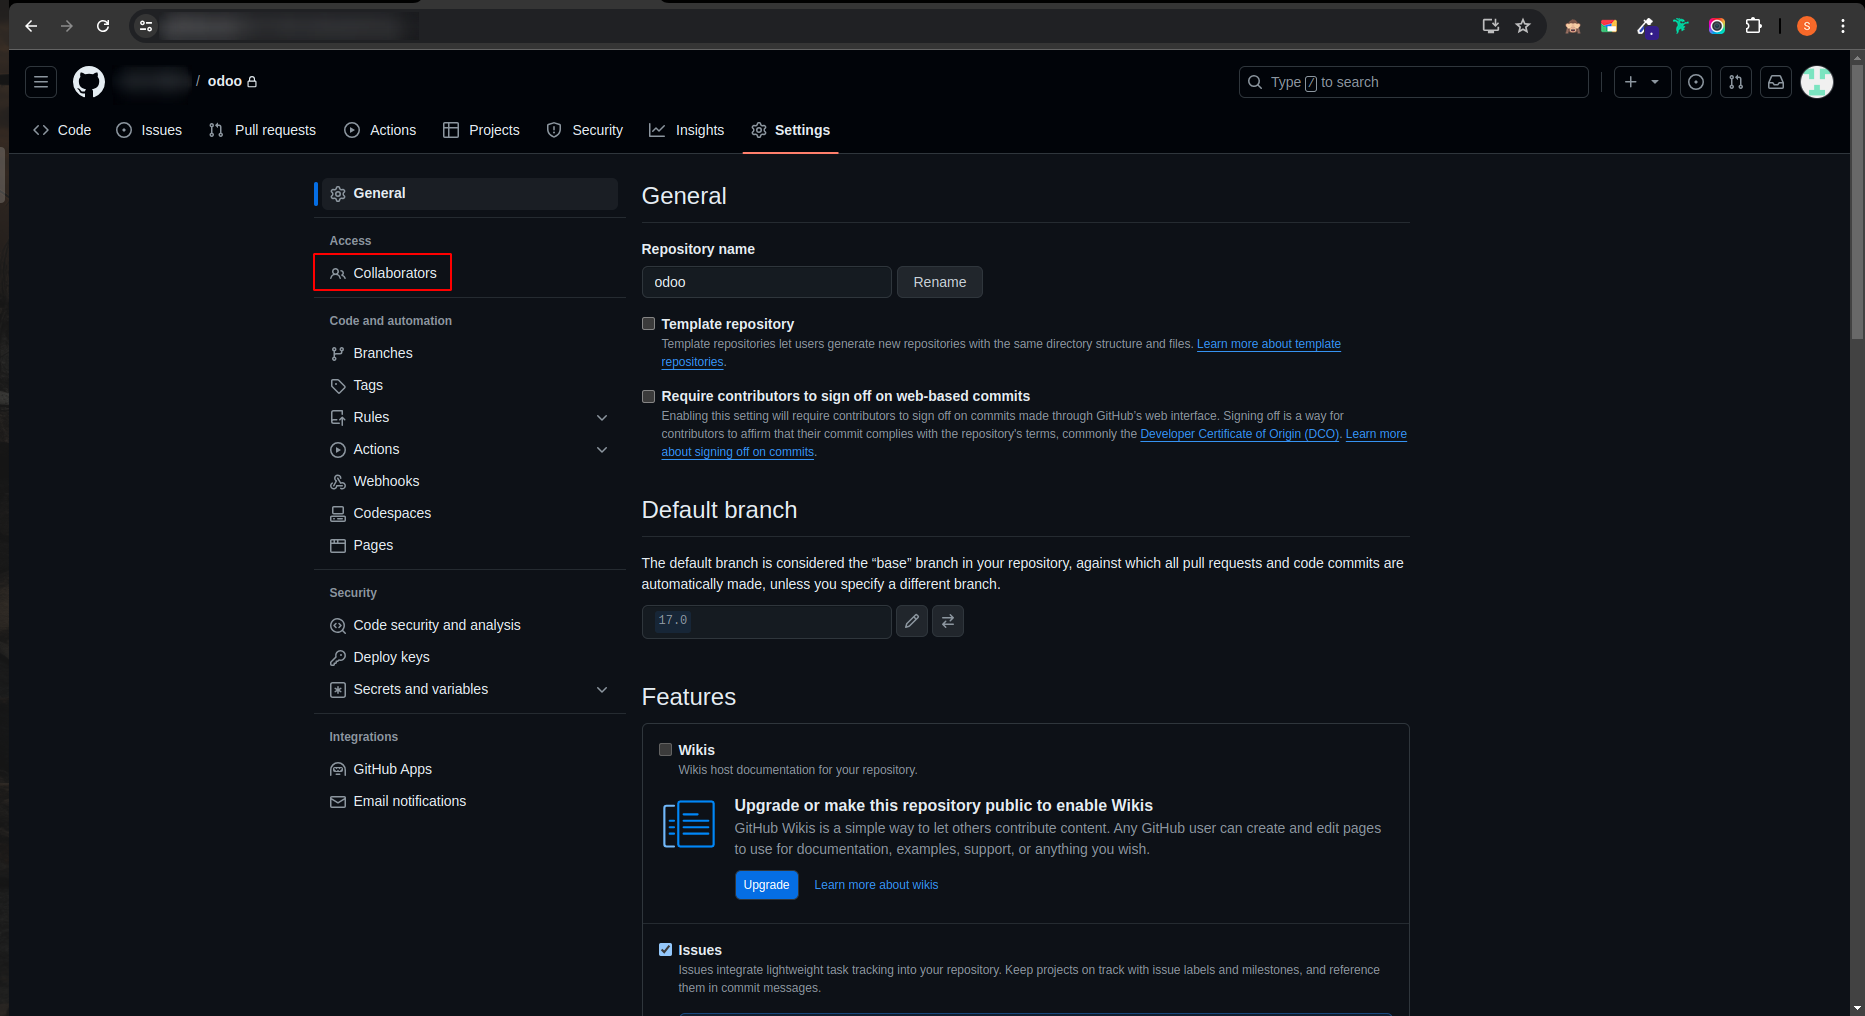Click the odoo repository name breadcrumb
1865x1016 pixels.
225,81
